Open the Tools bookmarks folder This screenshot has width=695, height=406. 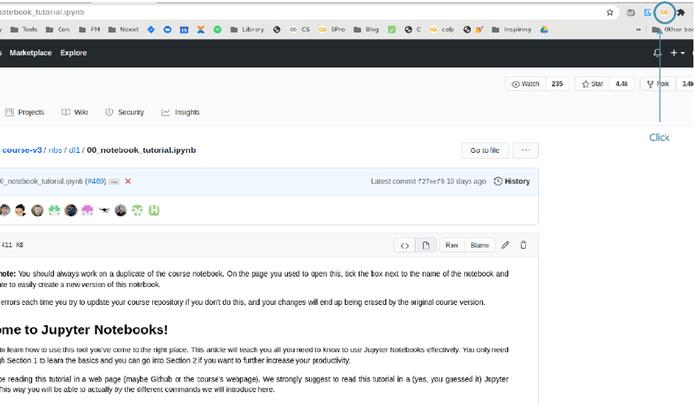point(24,30)
